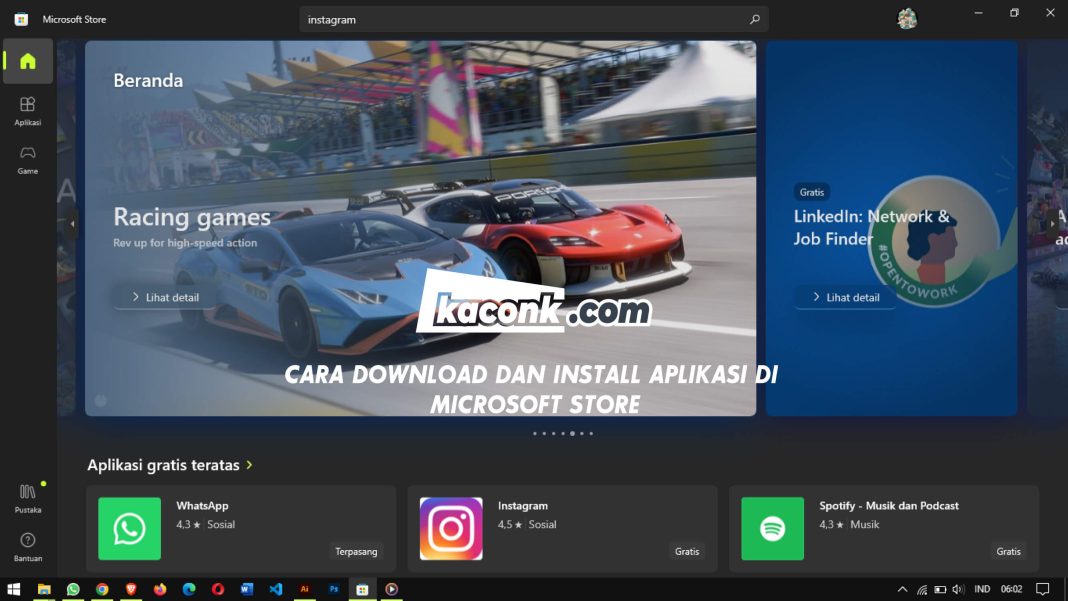The width and height of the screenshot is (1068, 601).
Task: Click the Gratis badge on LinkedIn banner
Action: [x=812, y=192]
